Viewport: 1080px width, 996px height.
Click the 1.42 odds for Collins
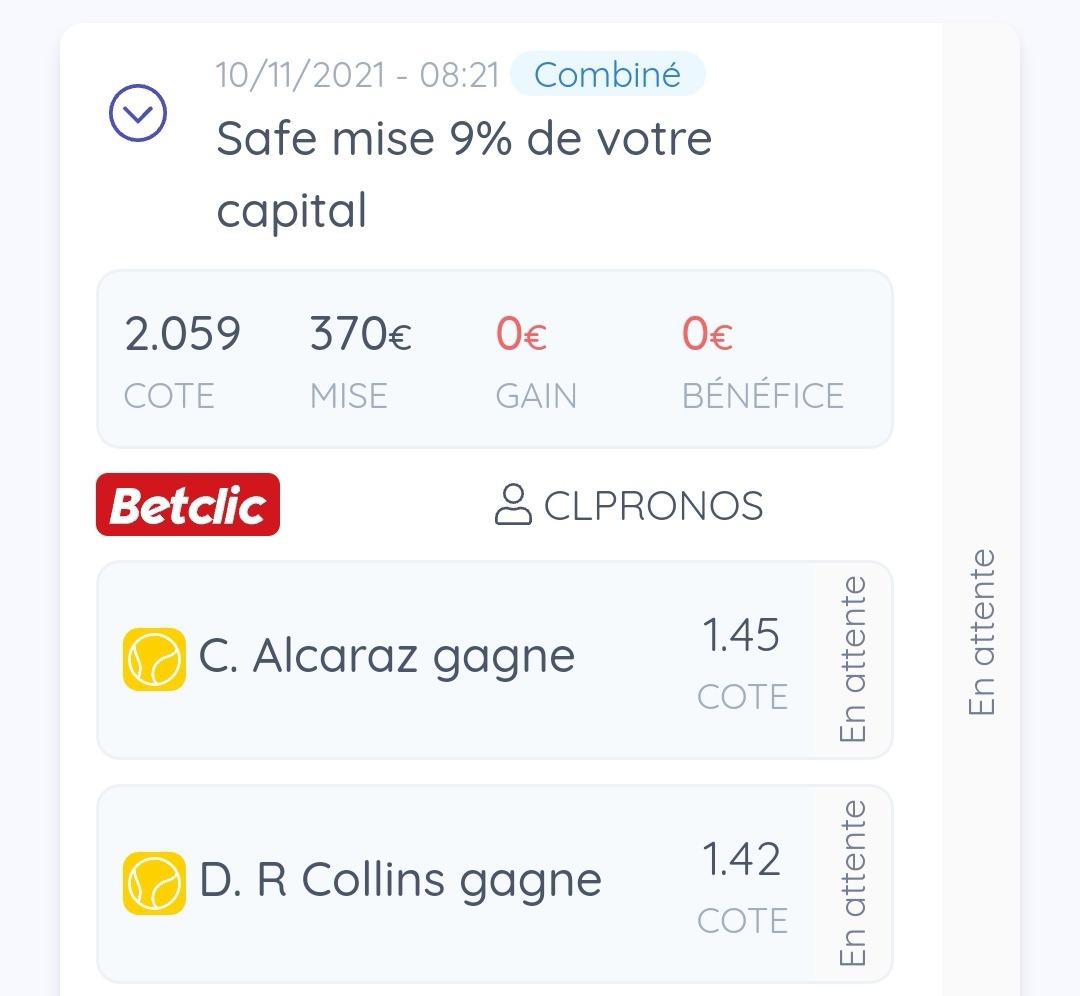click(x=741, y=860)
